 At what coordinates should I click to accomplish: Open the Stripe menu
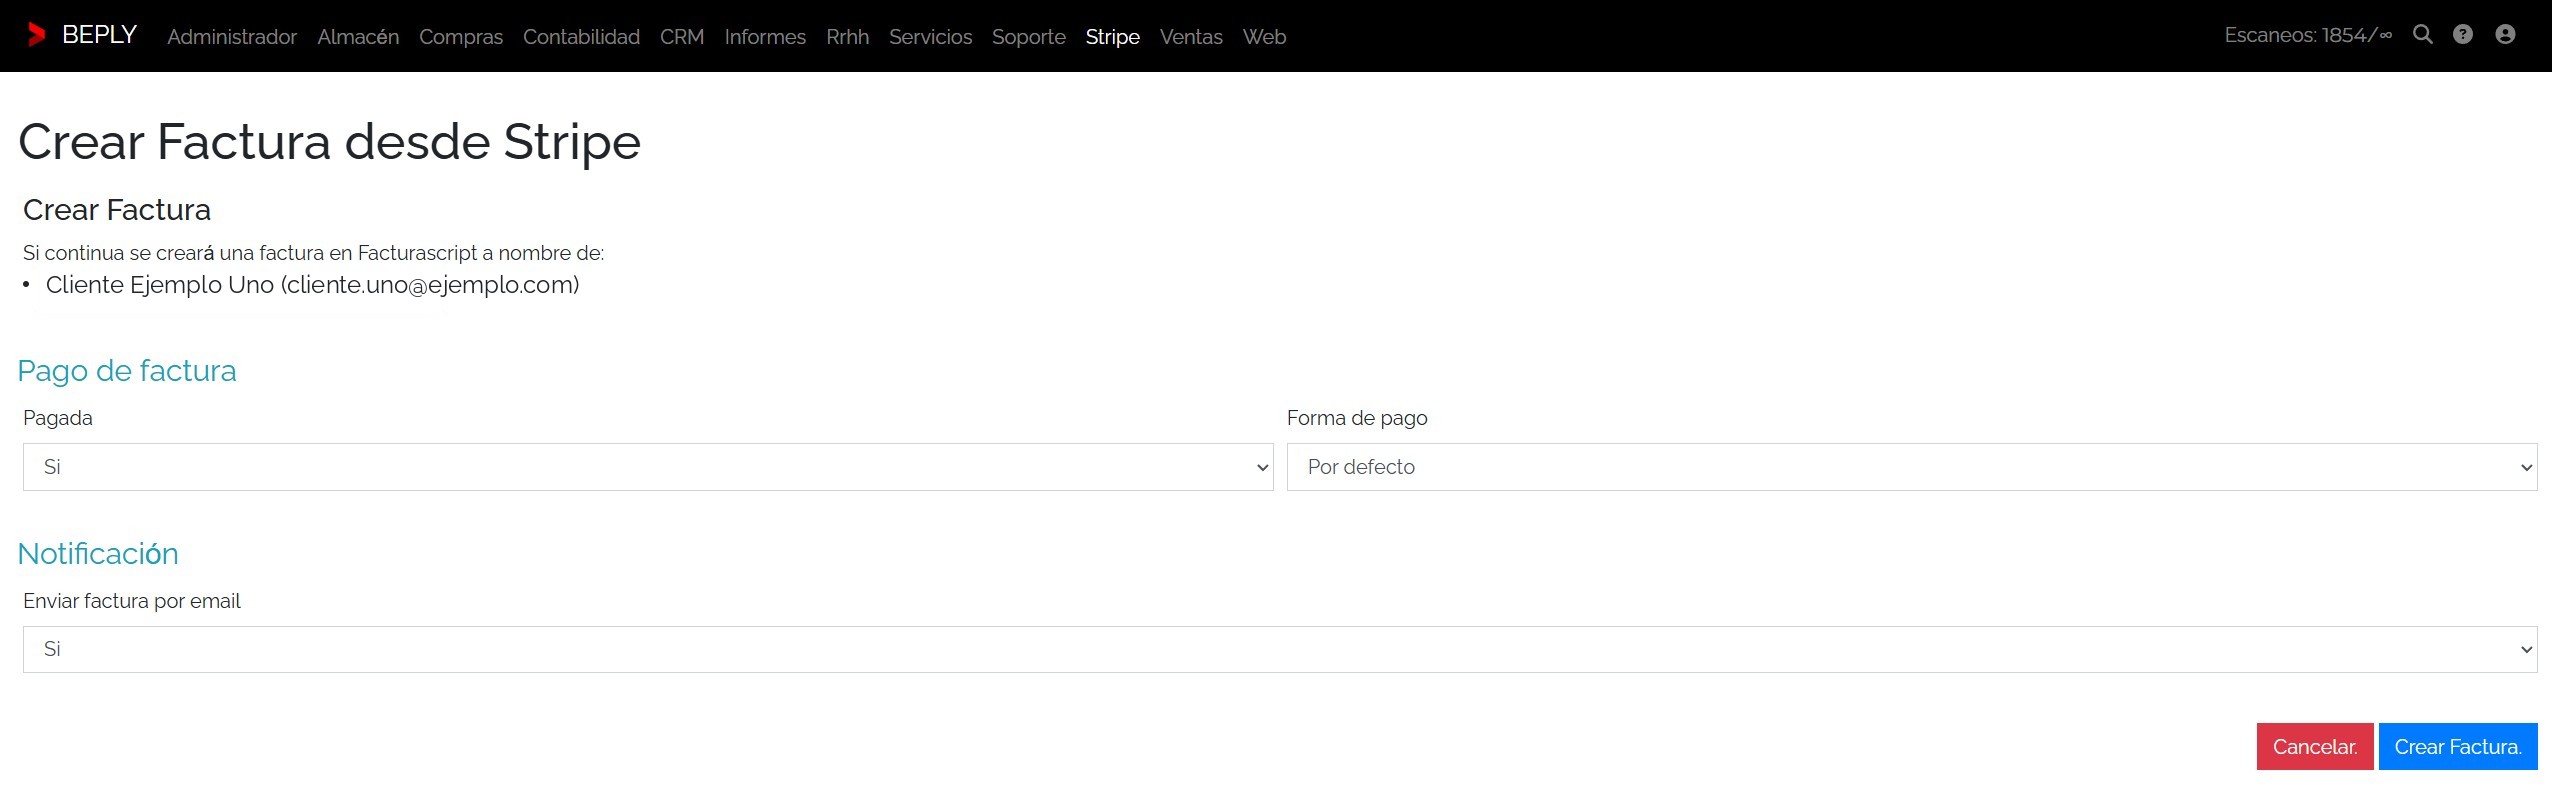1113,37
